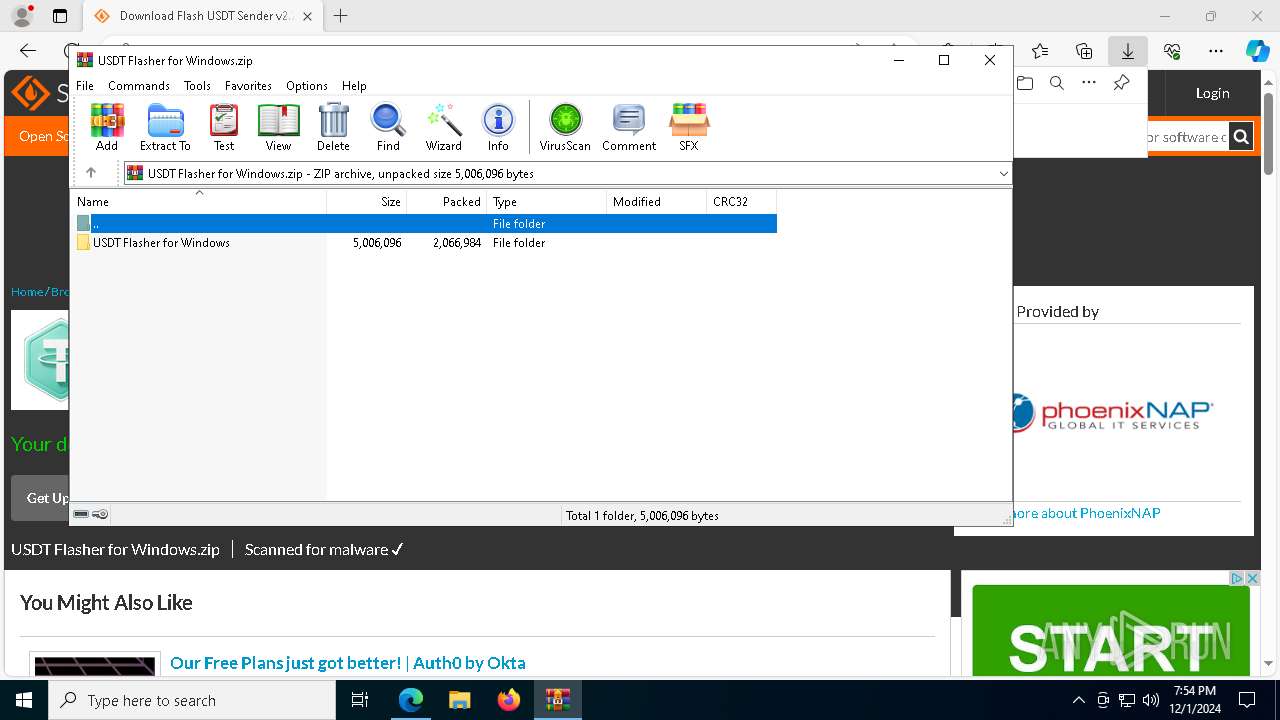Open the Copilot icon in Edge
This screenshot has height=720, width=1280.
[1257, 51]
